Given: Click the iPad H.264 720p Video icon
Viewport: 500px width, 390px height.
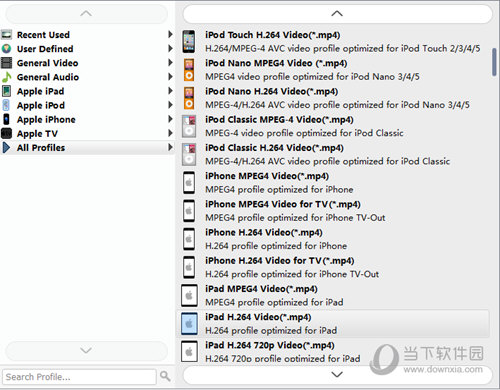Looking at the screenshot, I should pyautogui.click(x=189, y=351).
